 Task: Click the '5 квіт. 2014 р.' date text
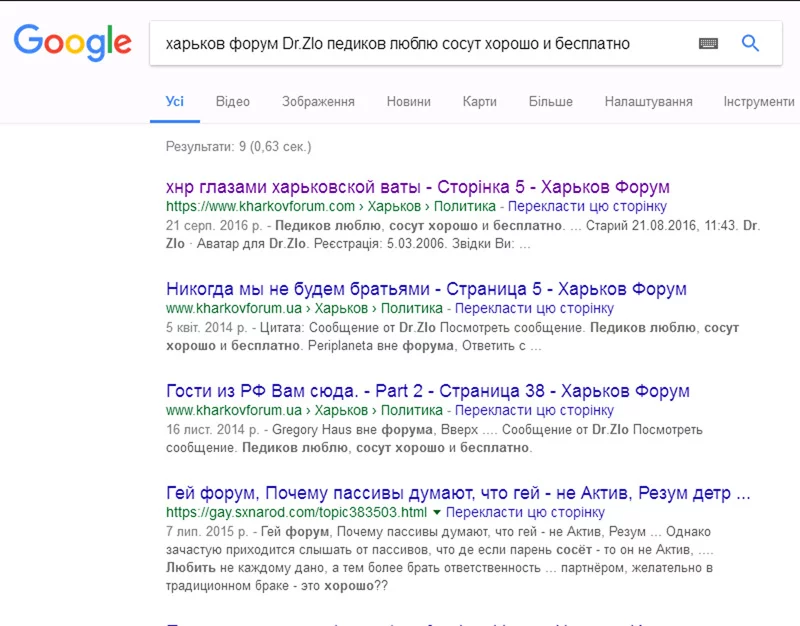[x=206, y=328]
